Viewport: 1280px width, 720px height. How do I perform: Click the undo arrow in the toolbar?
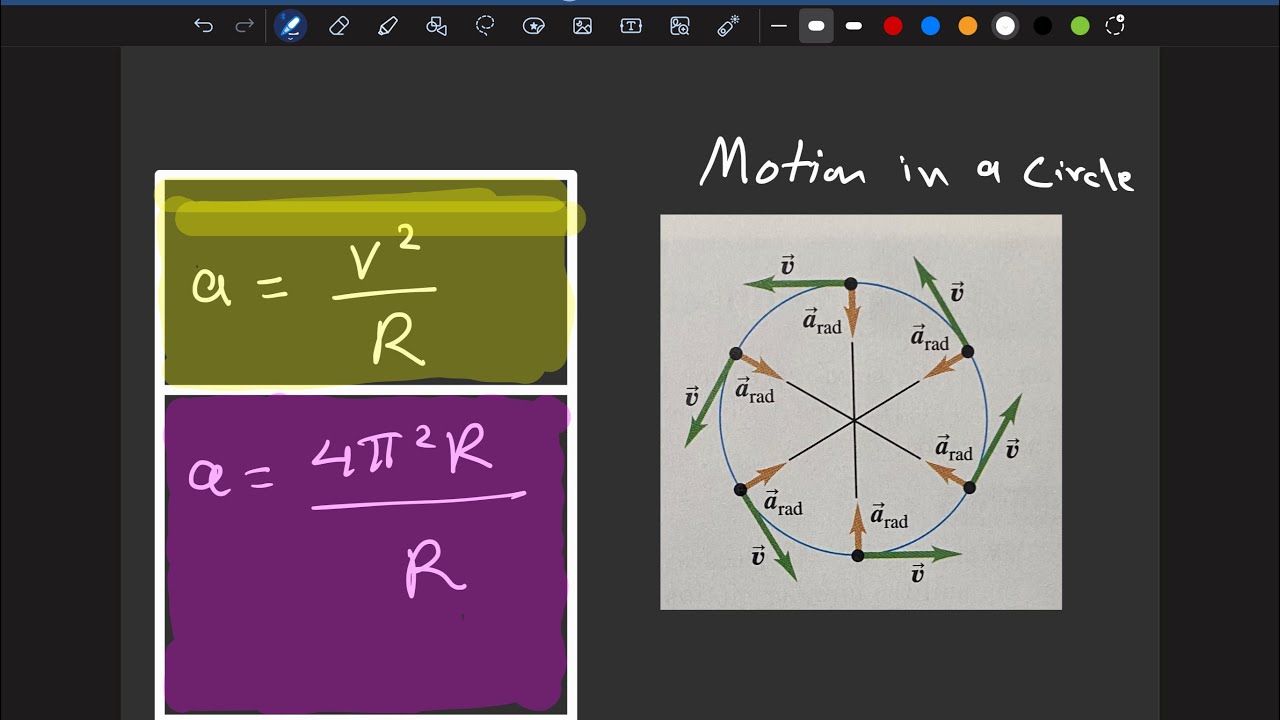pyautogui.click(x=204, y=26)
